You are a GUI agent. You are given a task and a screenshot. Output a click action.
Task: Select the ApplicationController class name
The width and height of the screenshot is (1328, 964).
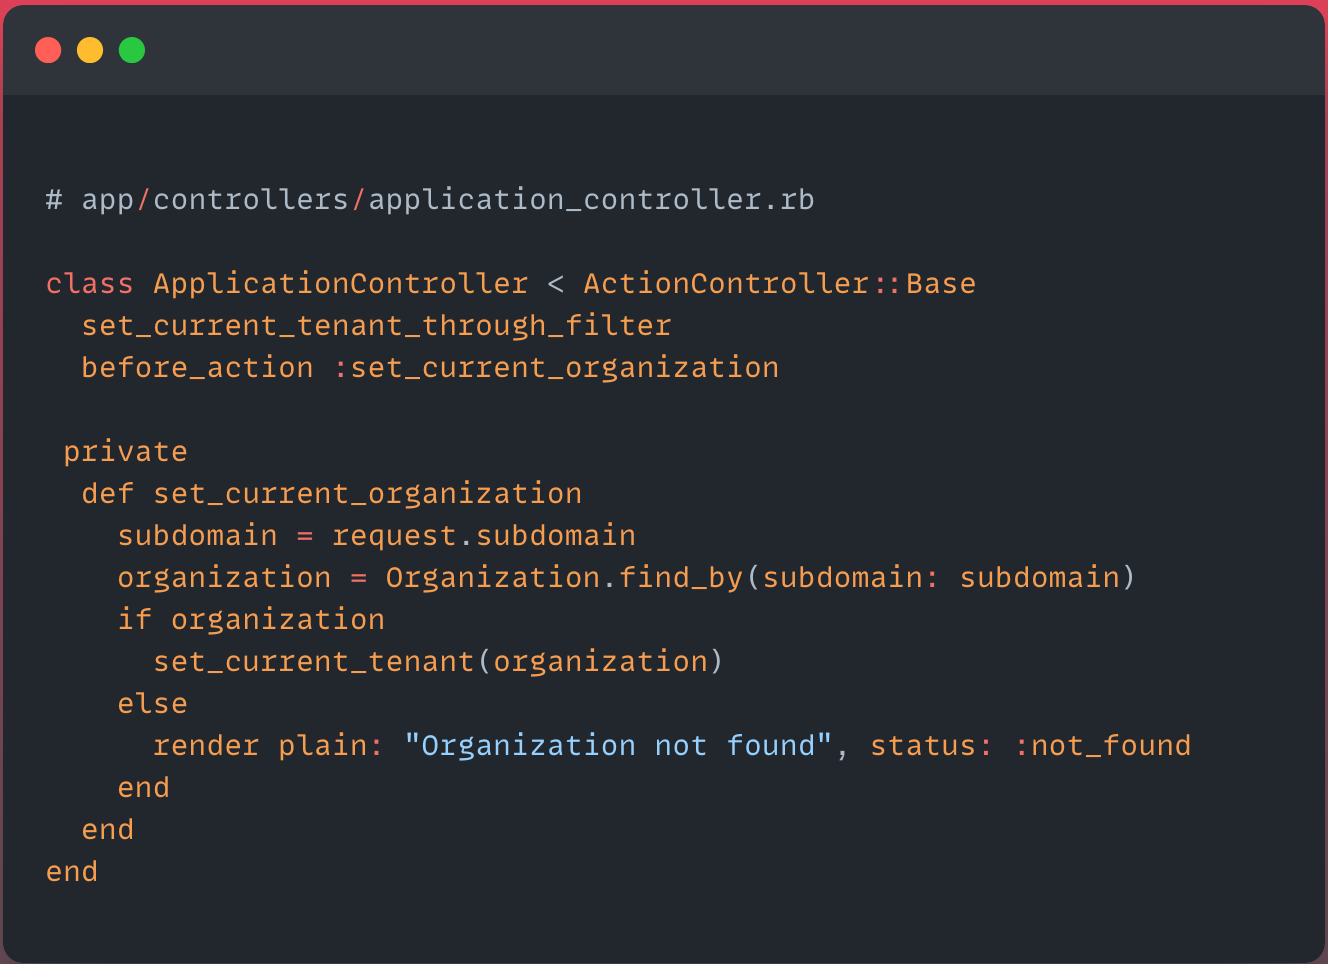340,284
